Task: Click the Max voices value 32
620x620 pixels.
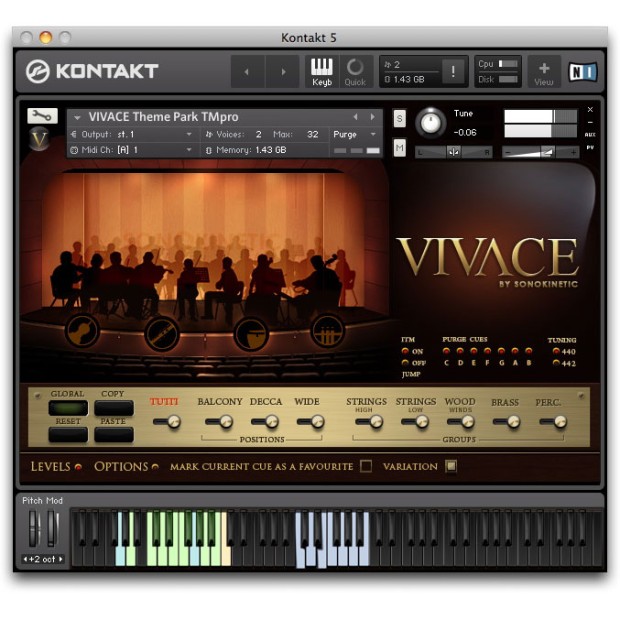Action: [312, 134]
